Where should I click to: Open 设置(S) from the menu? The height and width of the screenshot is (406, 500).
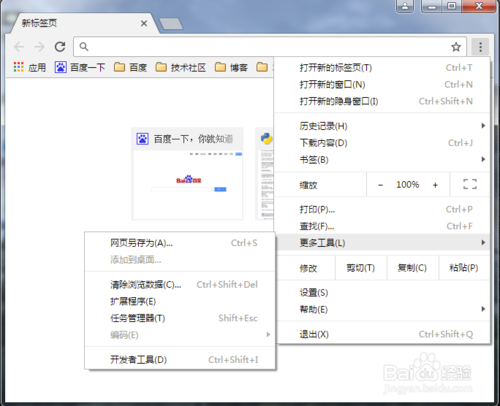pyautogui.click(x=382, y=293)
